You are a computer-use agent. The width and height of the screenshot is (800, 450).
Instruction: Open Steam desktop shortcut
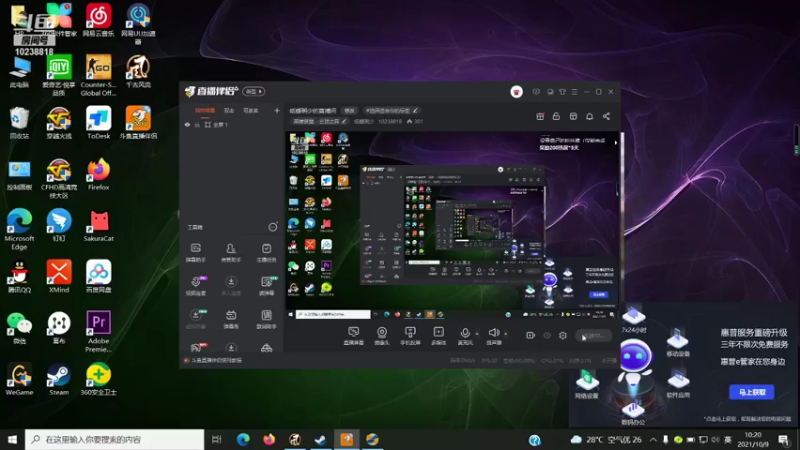click(x=59, y=380)
